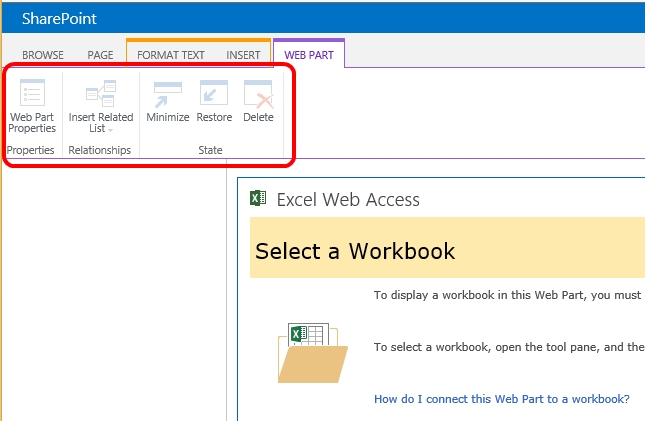Click the SharePoint title in header
This screenshot has height=421, width=645.
[x=59, y=19]
